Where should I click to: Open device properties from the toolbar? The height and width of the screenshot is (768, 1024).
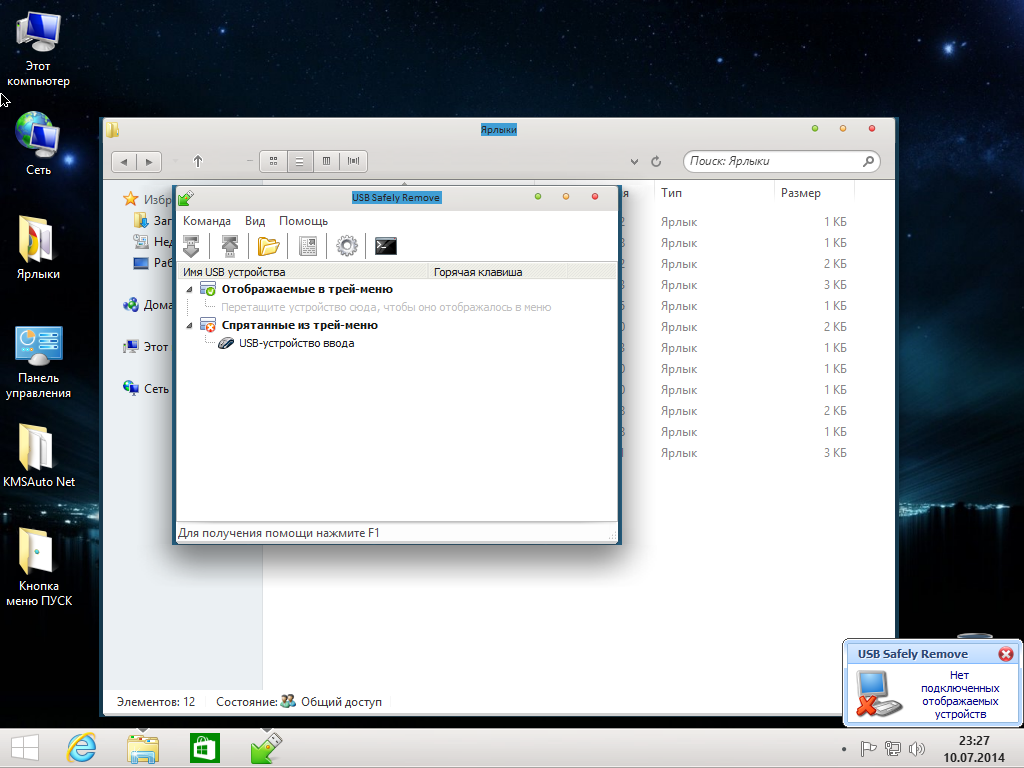(x=308, y=246)
